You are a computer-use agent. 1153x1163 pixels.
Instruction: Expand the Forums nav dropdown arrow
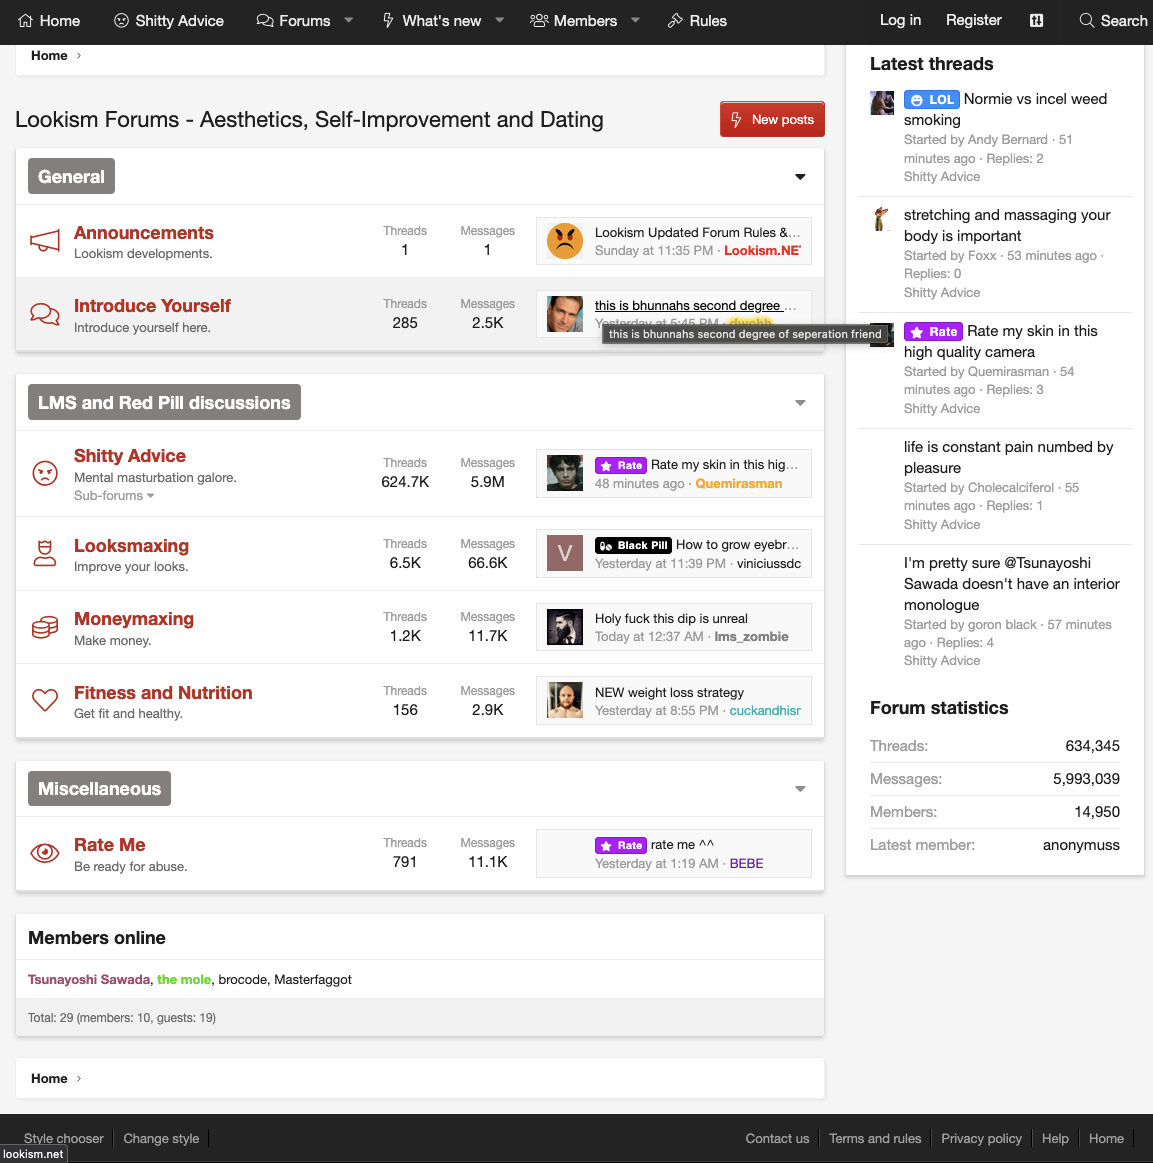pos(348,21)
